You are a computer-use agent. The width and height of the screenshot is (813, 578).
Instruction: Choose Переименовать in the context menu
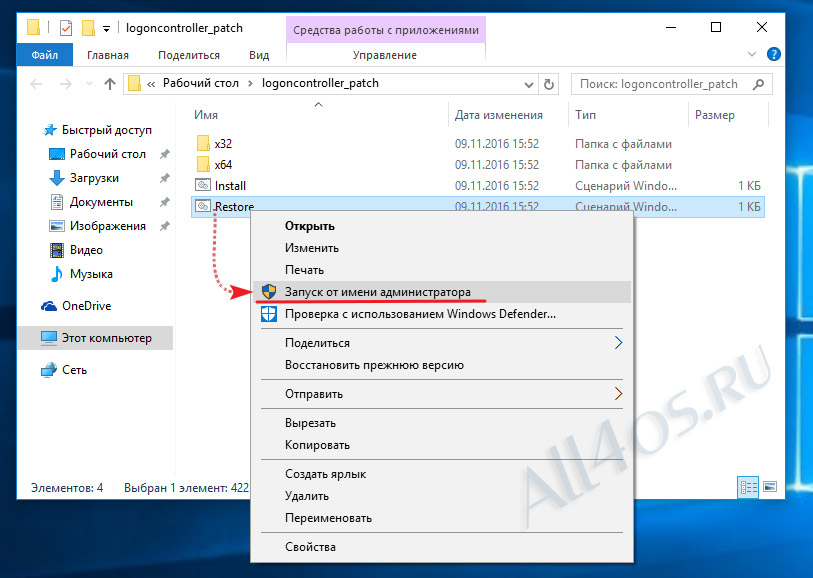click(x=442, y=518)
